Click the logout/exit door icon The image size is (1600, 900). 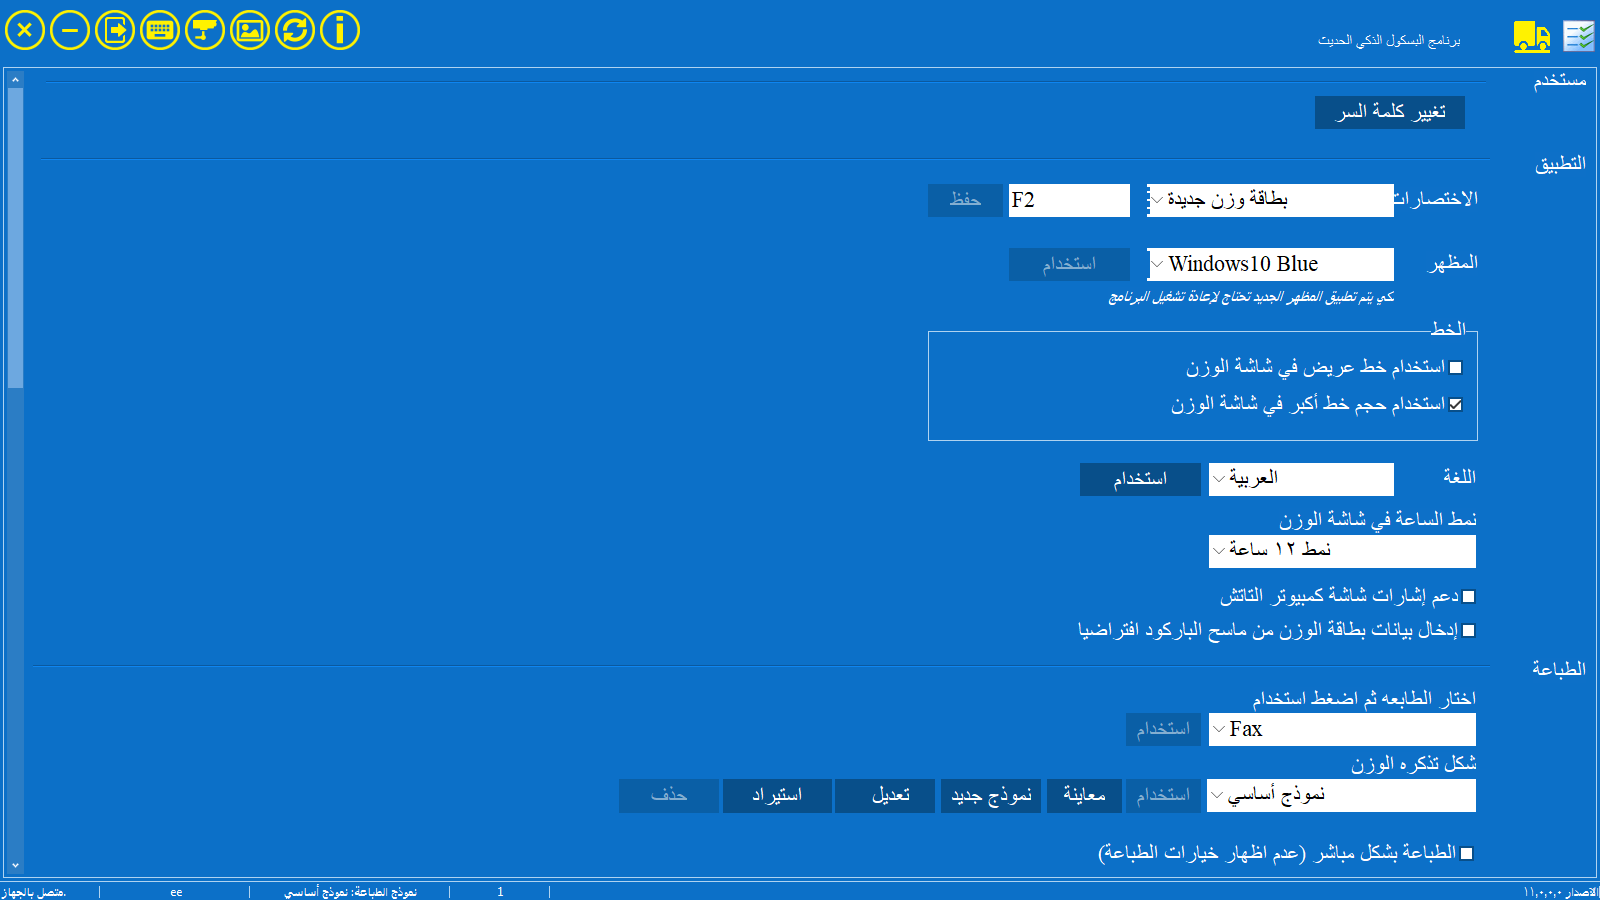115,30
